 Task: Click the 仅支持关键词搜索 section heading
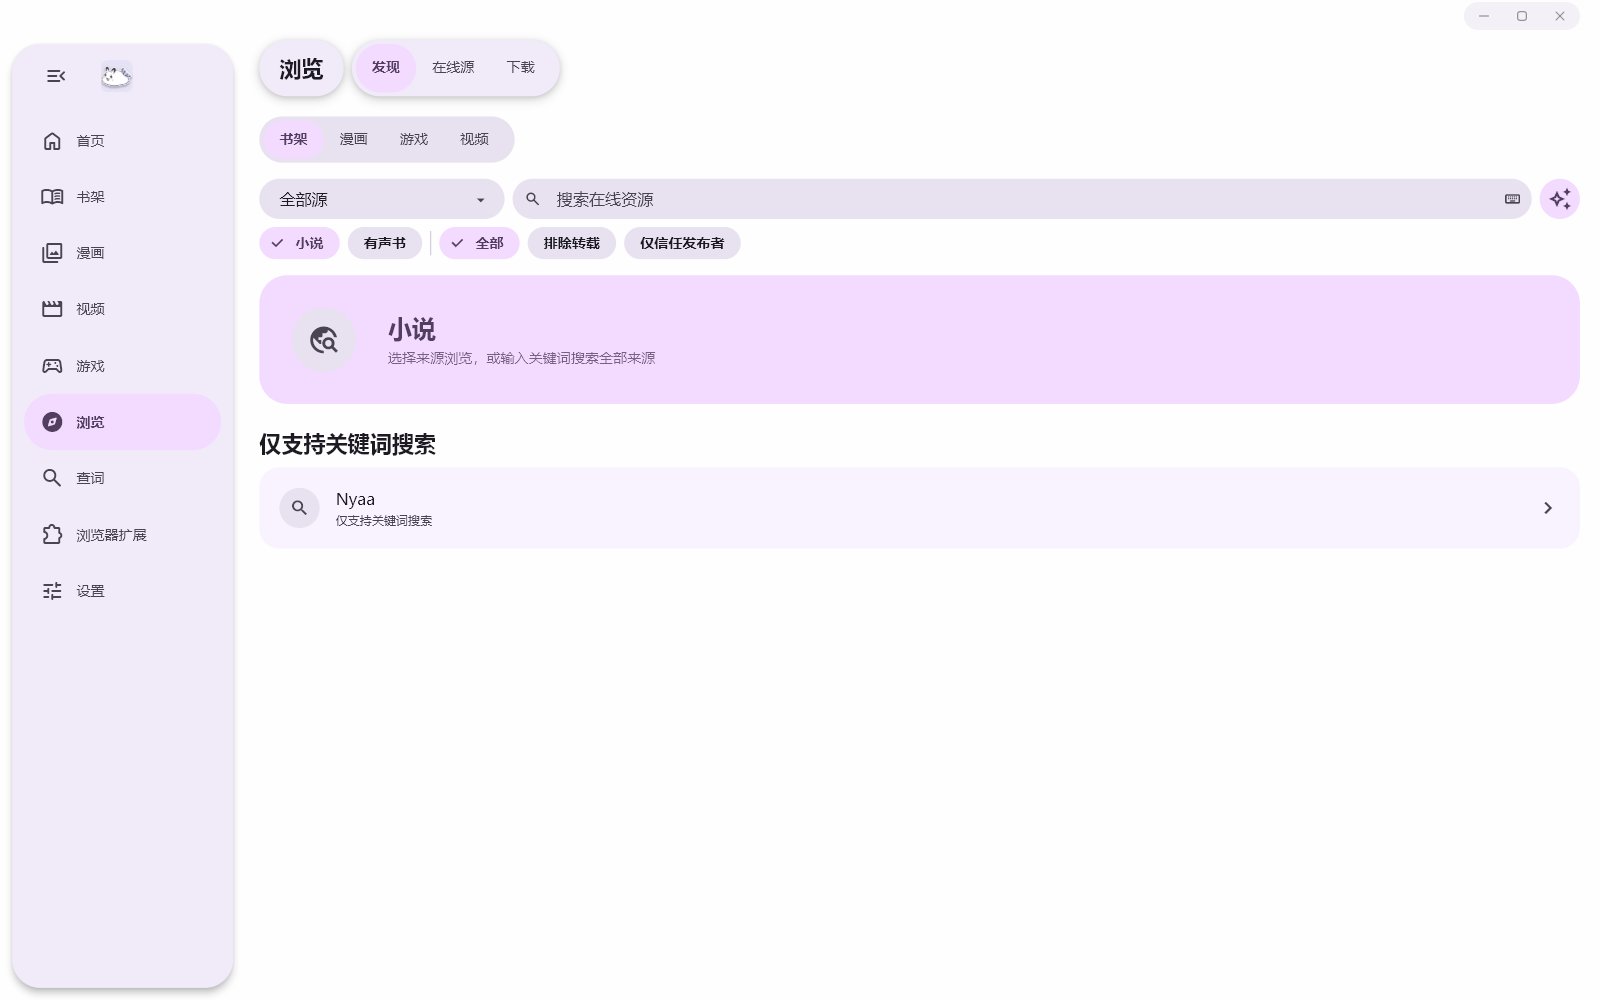[x=348, y=444]
